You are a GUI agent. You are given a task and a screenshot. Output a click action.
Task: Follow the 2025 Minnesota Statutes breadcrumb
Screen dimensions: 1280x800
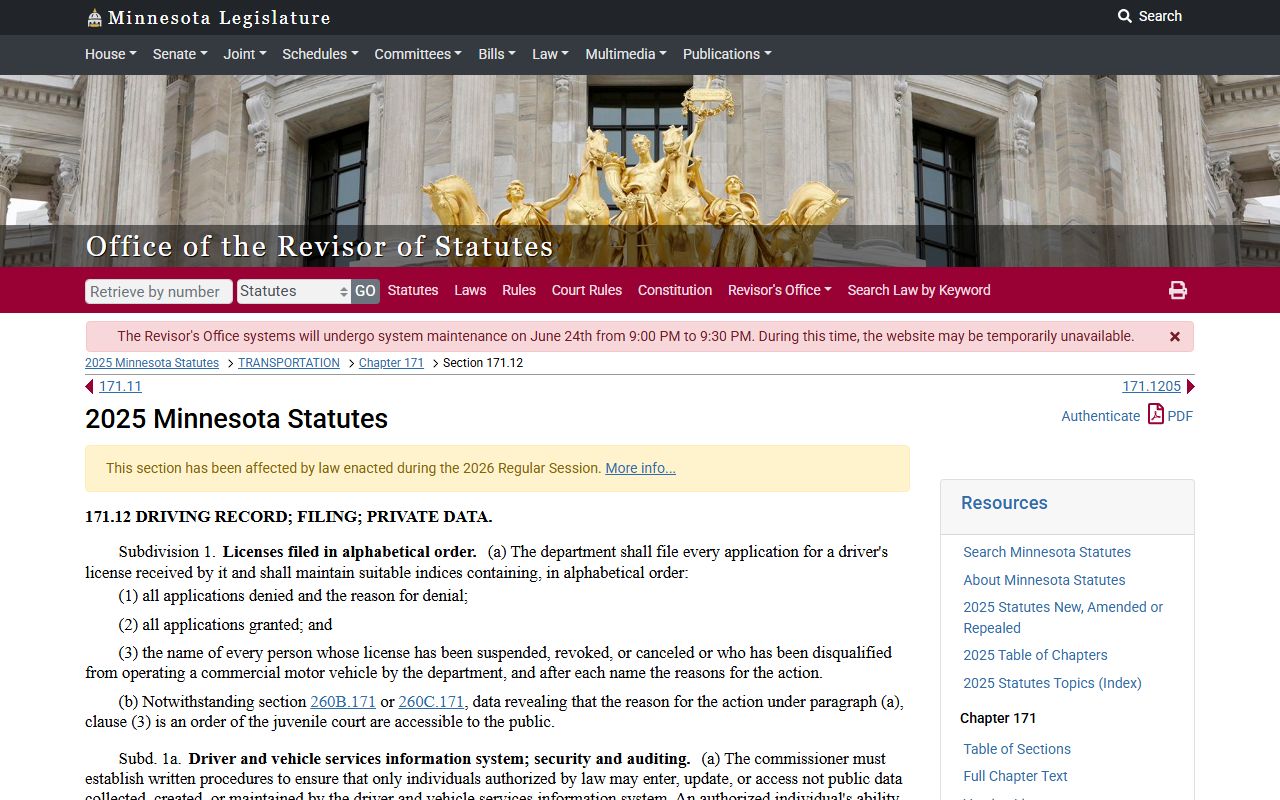[152, 363]
